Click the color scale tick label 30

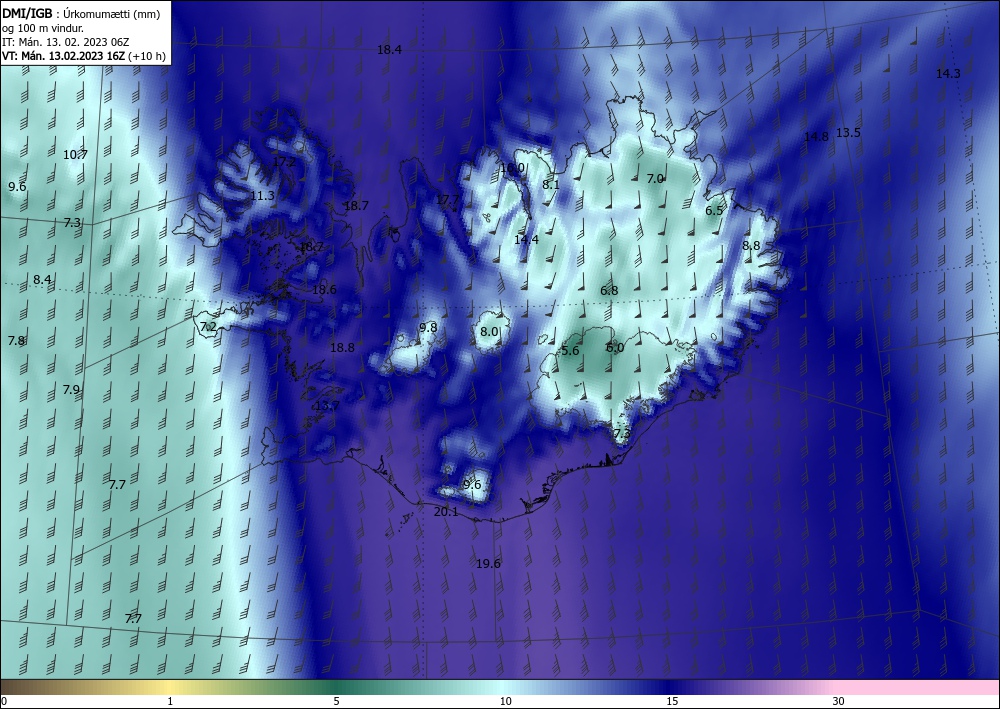tap(839, 701)
